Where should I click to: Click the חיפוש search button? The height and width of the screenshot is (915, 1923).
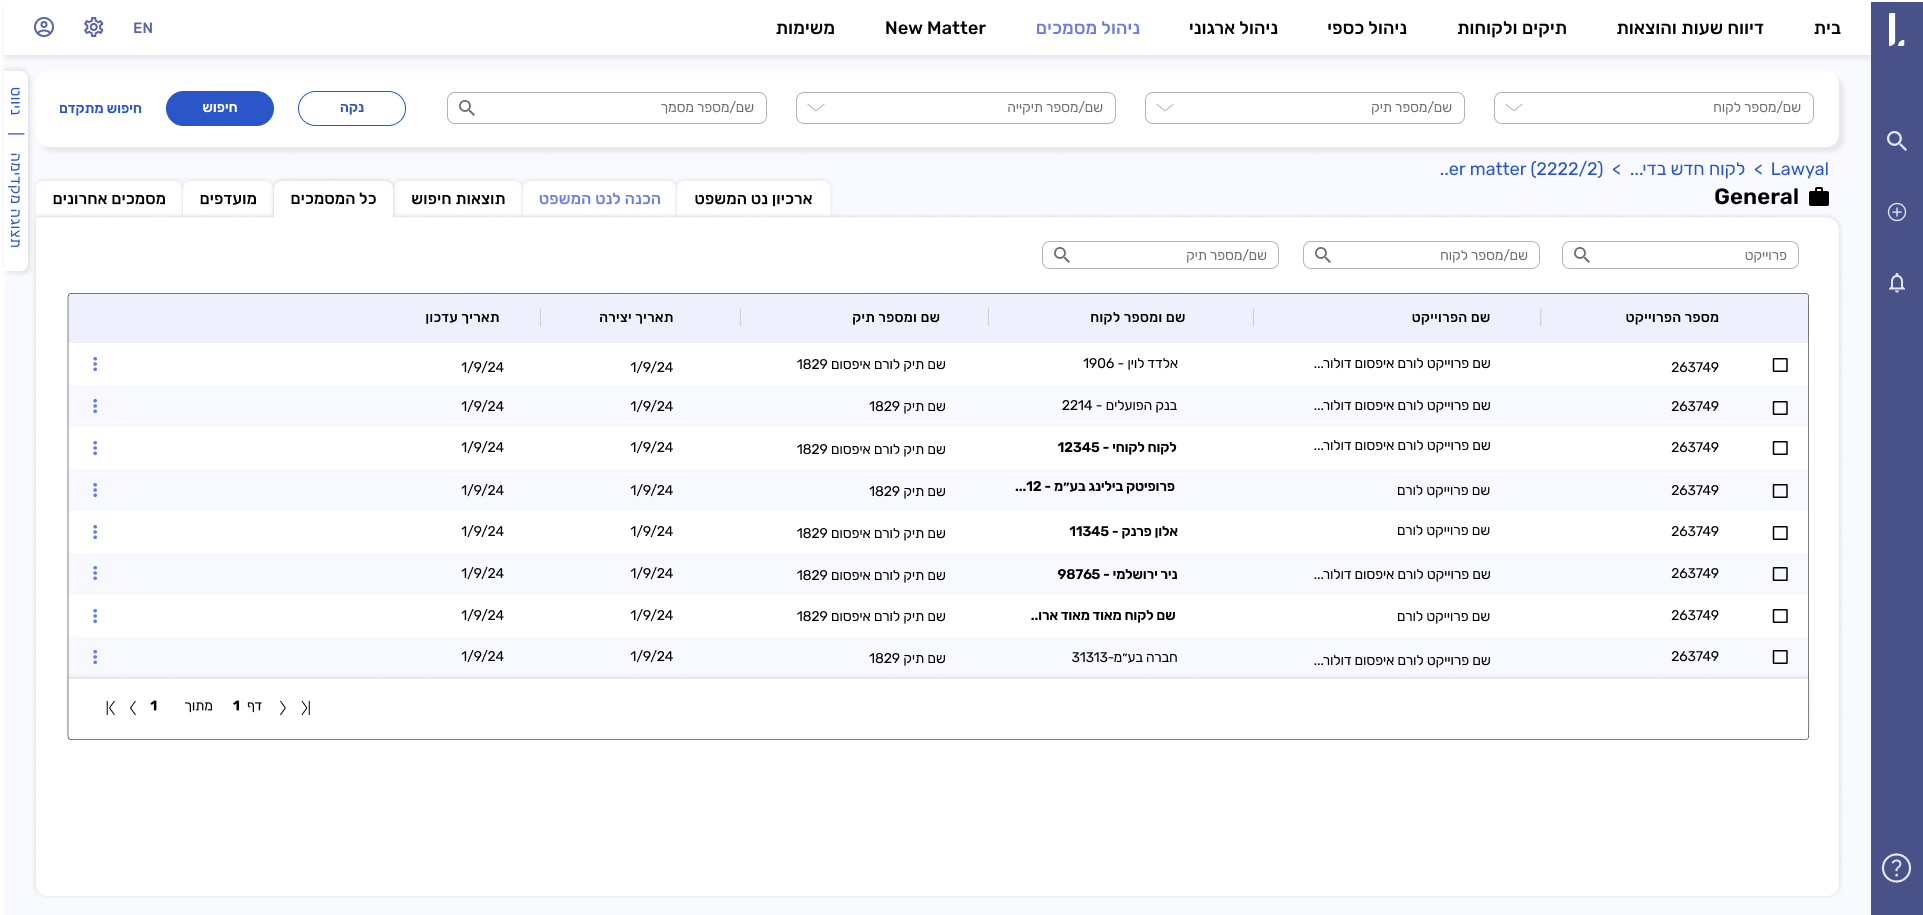click(220, 108)
